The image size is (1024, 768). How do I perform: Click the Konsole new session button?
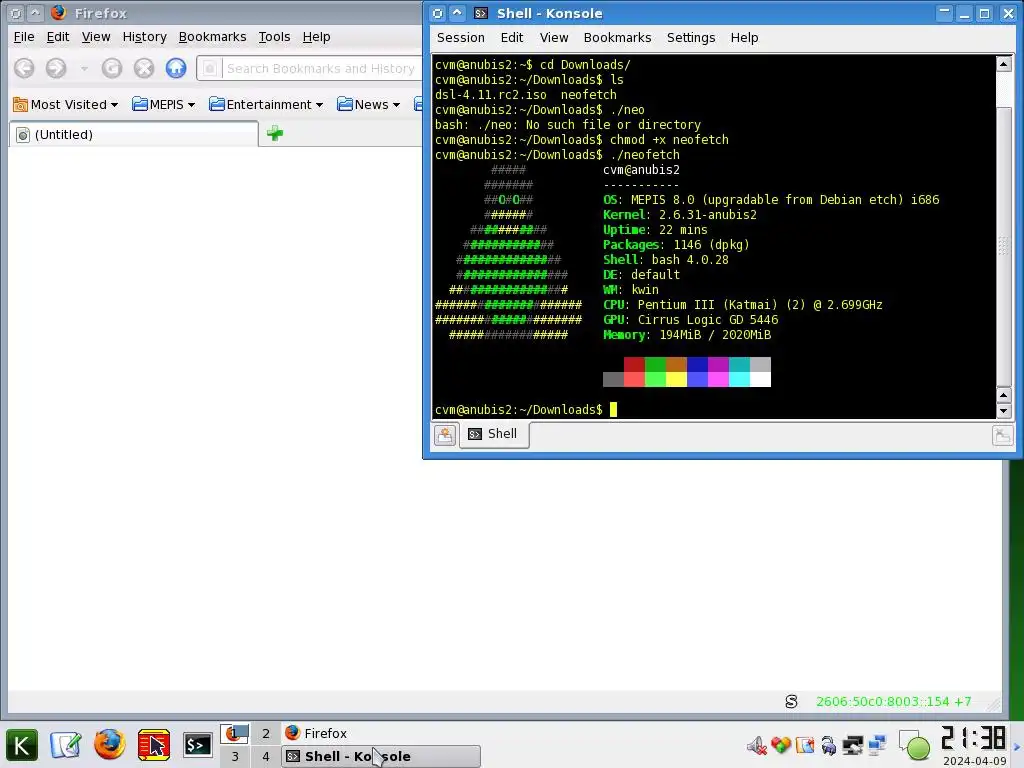coord(445,435)
